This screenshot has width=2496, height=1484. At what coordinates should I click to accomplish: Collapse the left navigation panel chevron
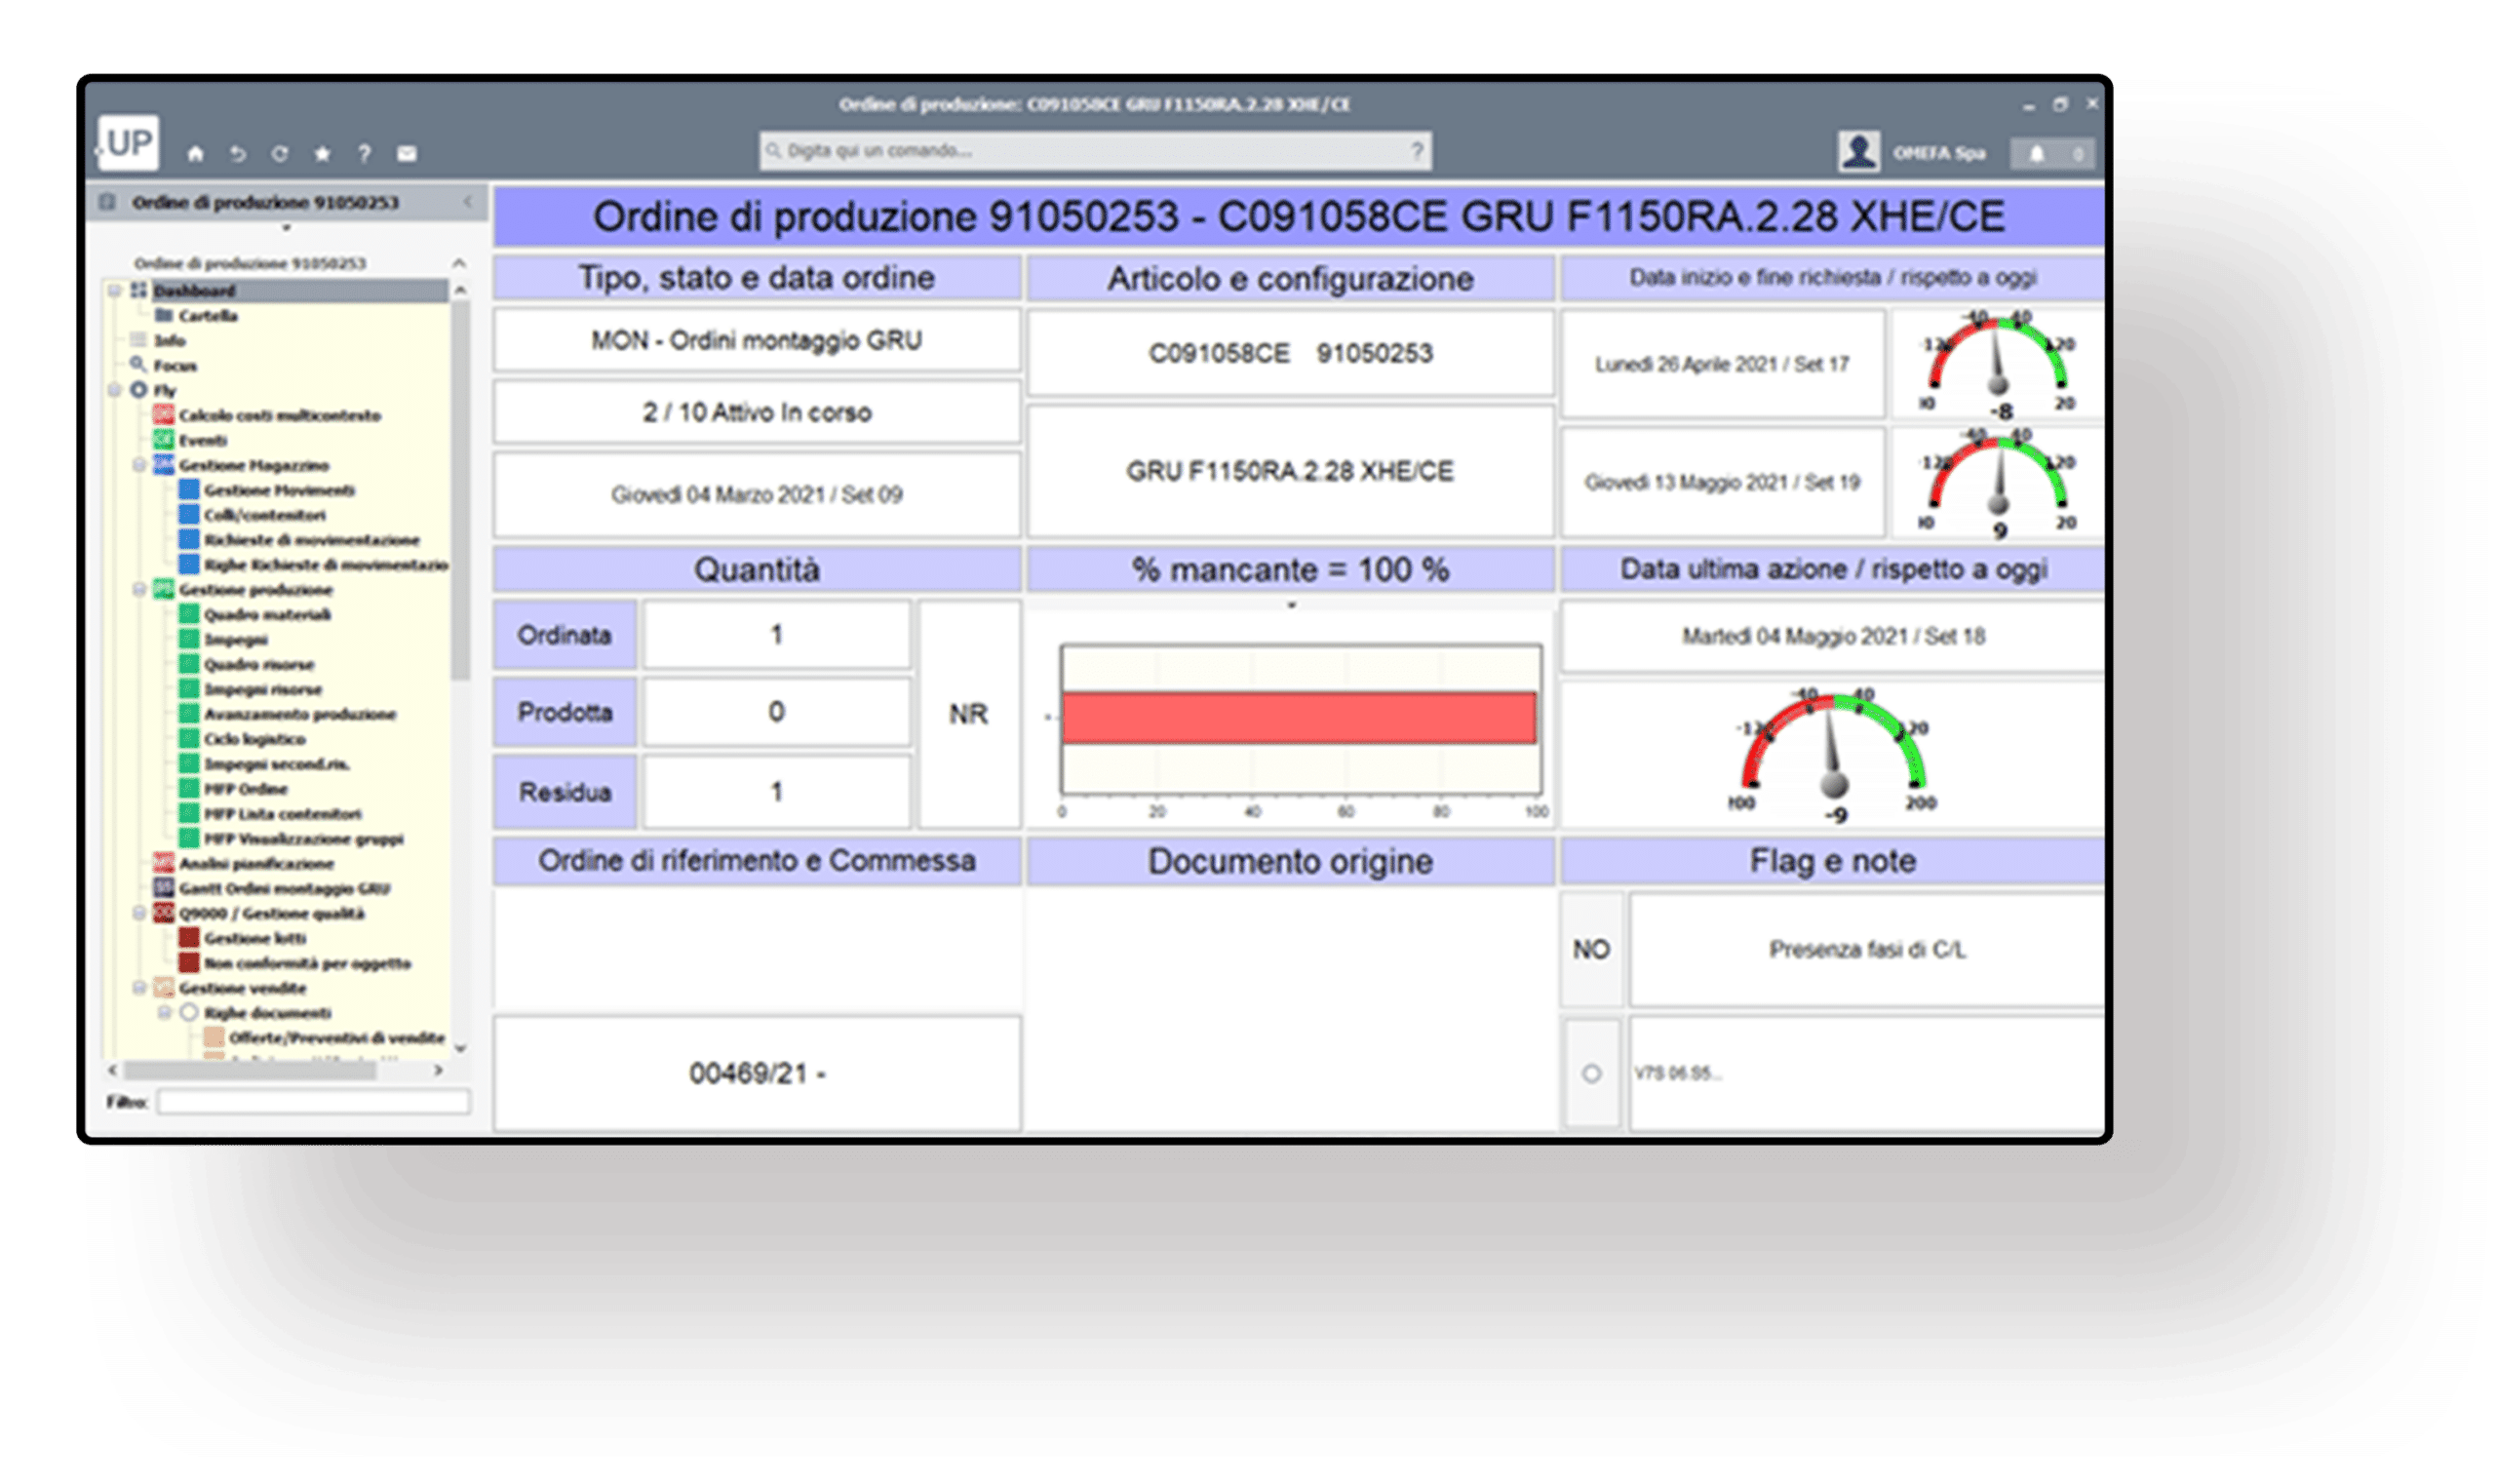pos(468,202)
